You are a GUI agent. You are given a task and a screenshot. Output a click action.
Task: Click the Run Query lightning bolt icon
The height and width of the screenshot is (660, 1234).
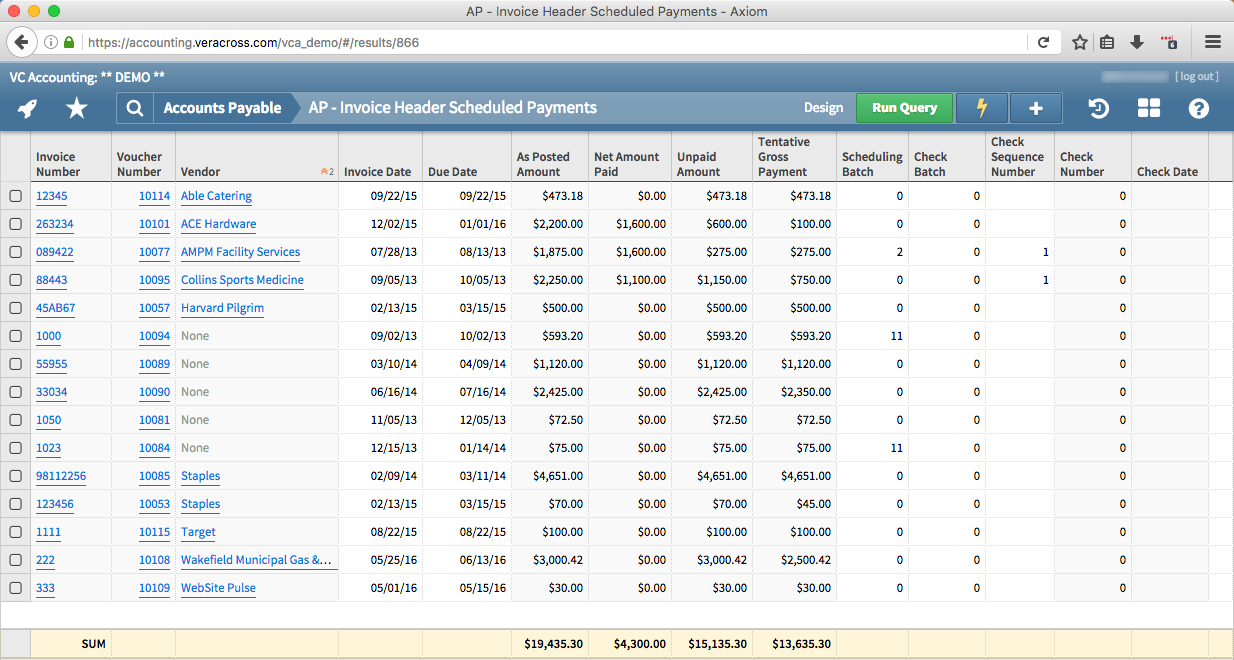click(x=982, y=107)
